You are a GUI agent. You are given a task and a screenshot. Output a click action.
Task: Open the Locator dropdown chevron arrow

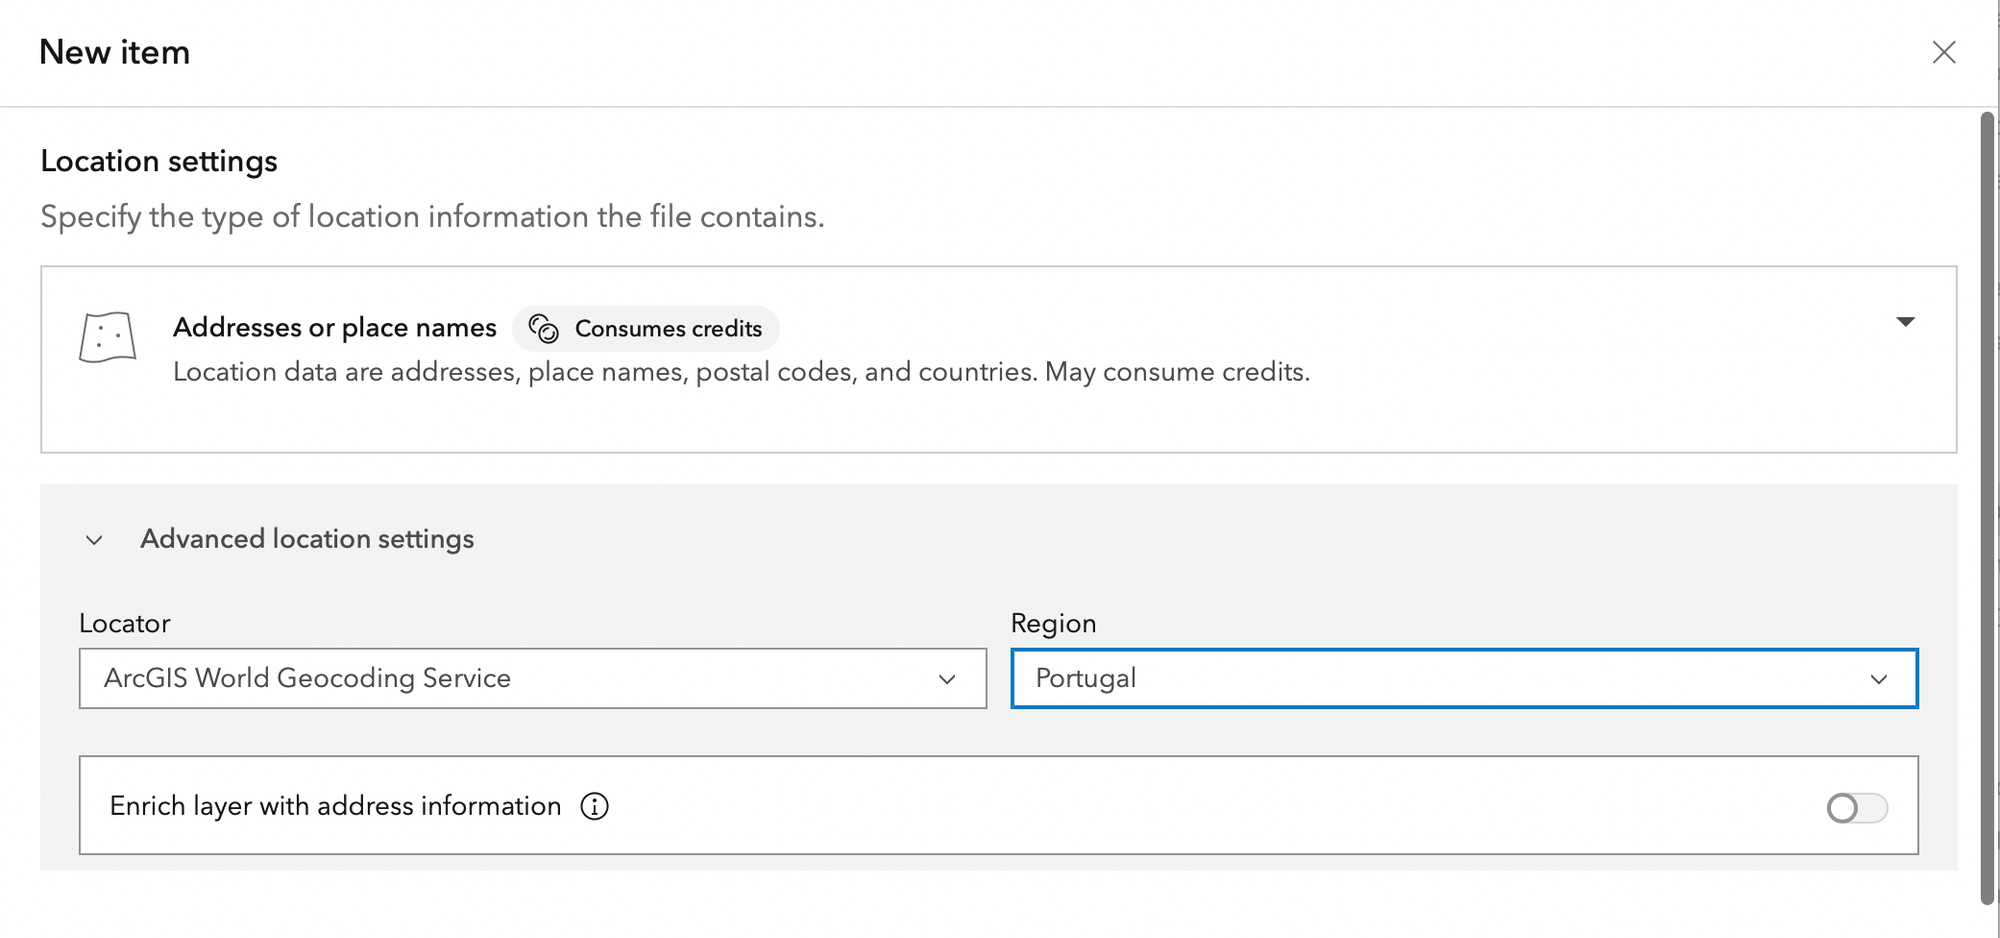point(947,679)
